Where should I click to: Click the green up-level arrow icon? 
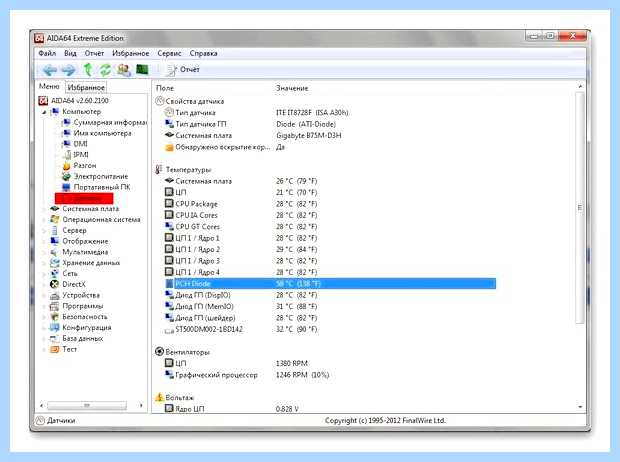coord(88,70)
